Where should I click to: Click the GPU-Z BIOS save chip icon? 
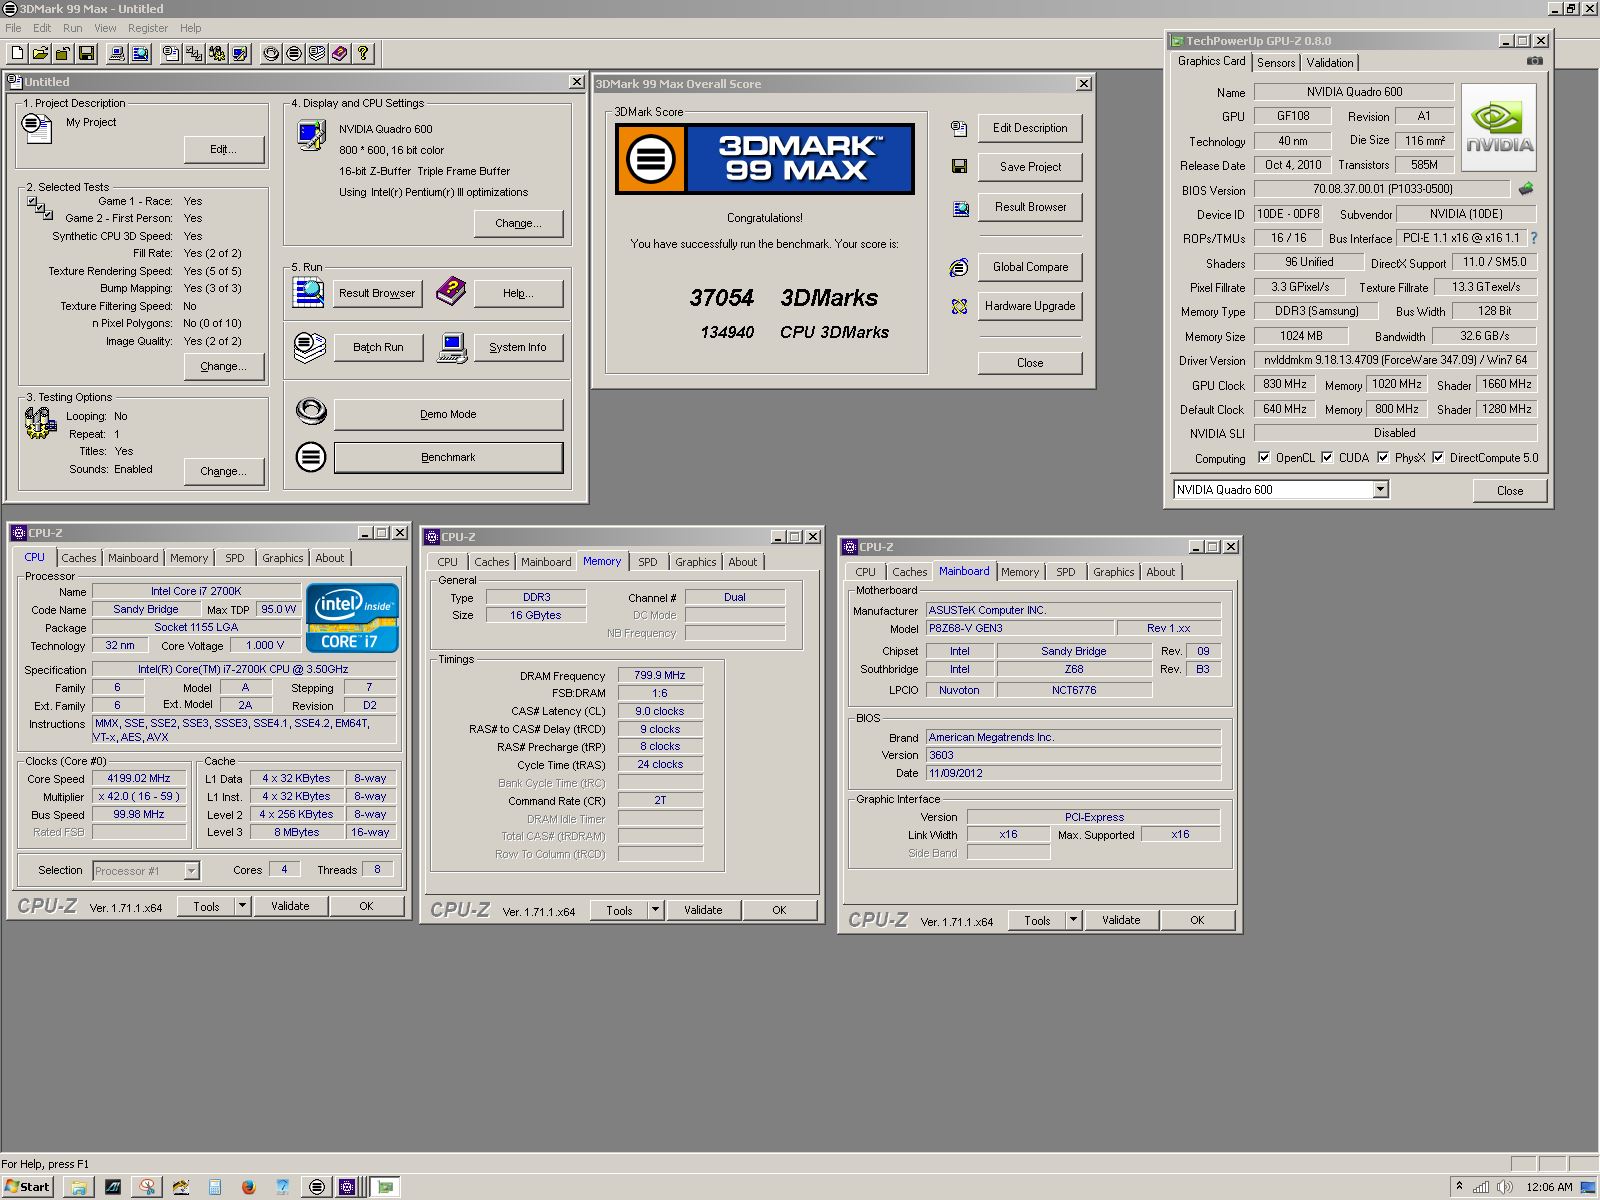tap(1526, 188)
